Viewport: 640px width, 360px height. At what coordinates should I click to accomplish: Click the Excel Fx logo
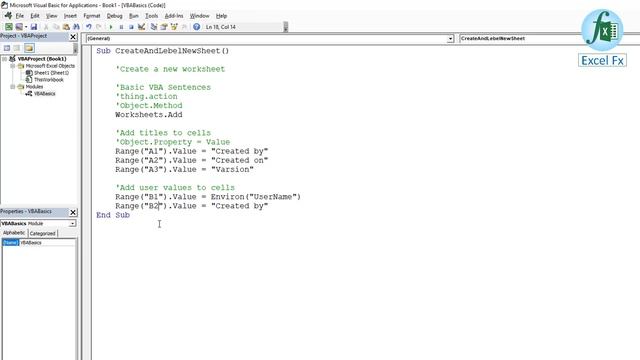coord(602,39)
